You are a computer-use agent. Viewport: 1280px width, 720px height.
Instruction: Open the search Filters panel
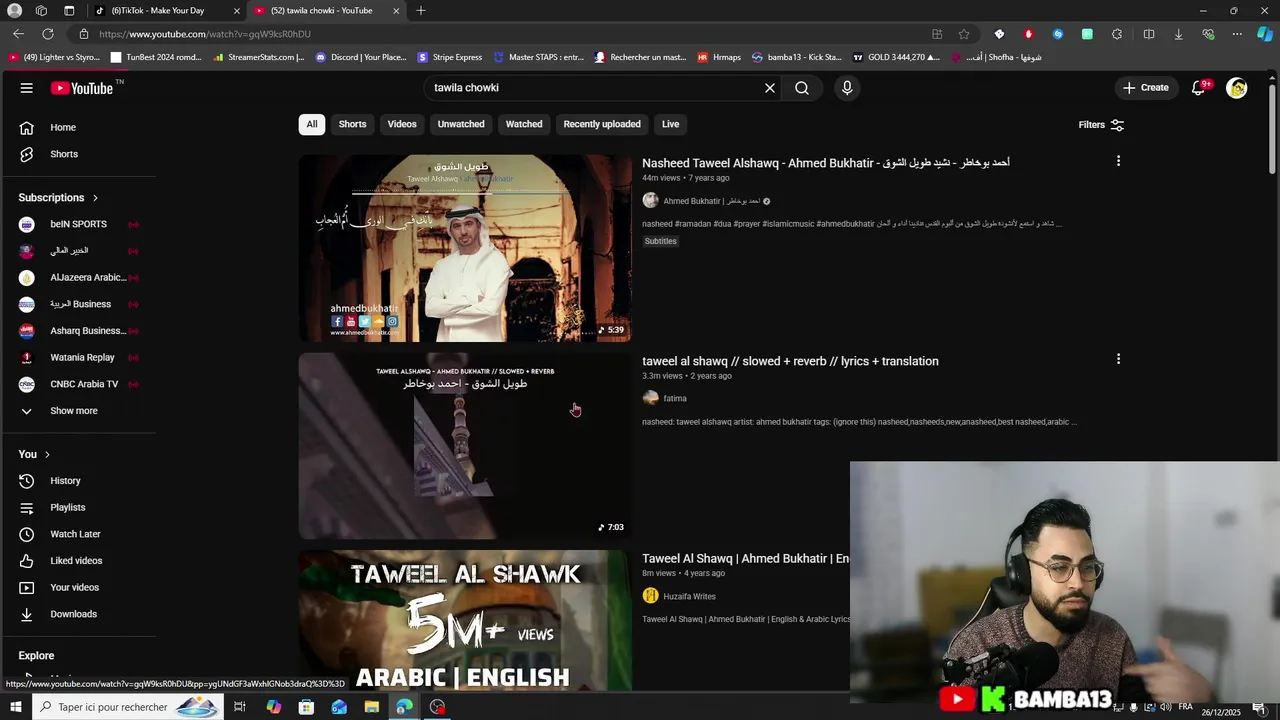click(x=1101, y=125)
